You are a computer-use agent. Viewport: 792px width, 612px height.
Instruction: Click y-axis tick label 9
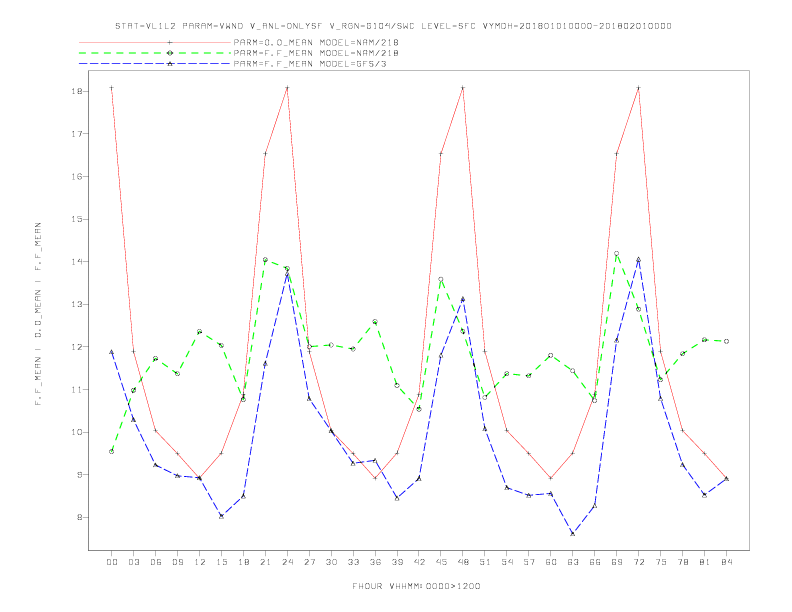click(80, 475)
